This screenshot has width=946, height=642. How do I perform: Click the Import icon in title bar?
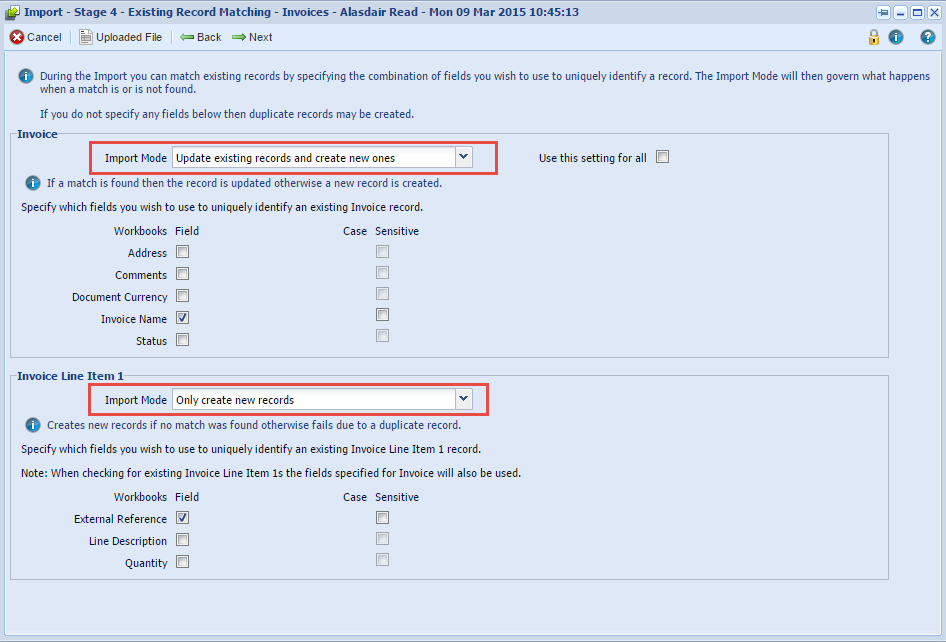[x=13, y=13]
